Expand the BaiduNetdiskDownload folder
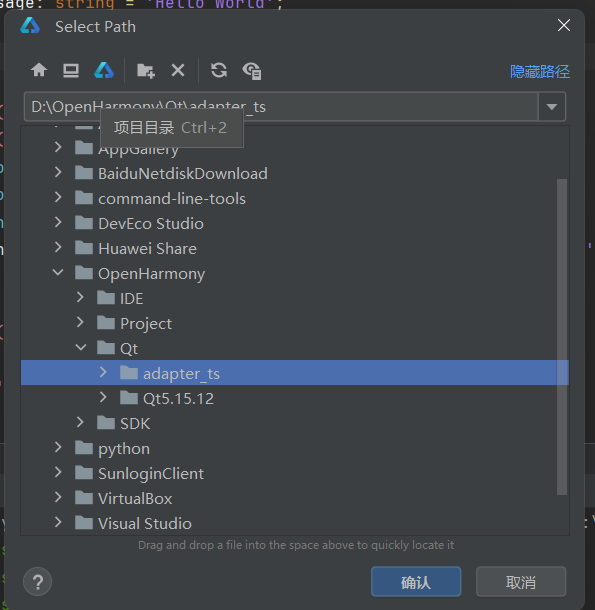 click(x=58, y=172)
